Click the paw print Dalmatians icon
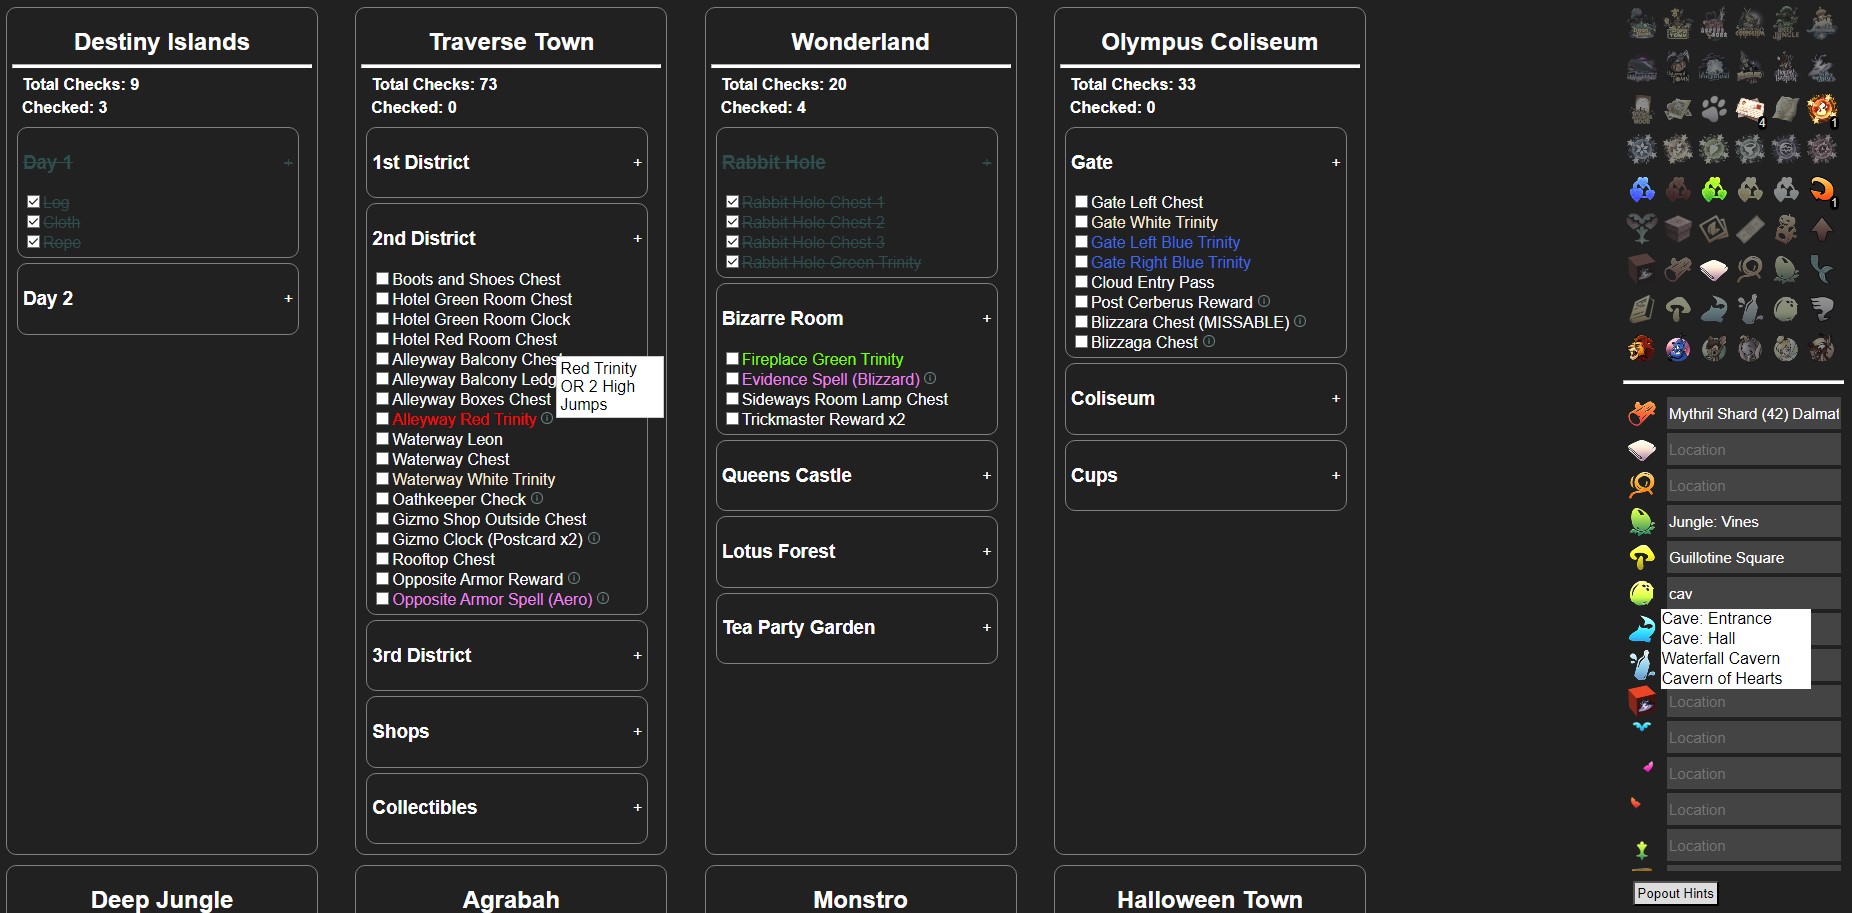This screenshot has height=913, width=1852. [1714, 109]
